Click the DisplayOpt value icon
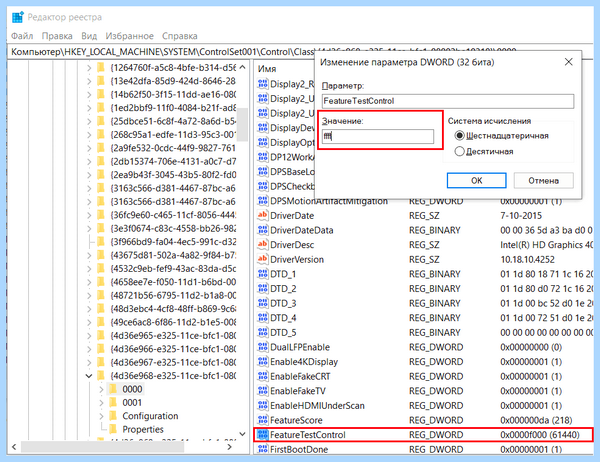600x462 pixels. [x=262, y=142]
